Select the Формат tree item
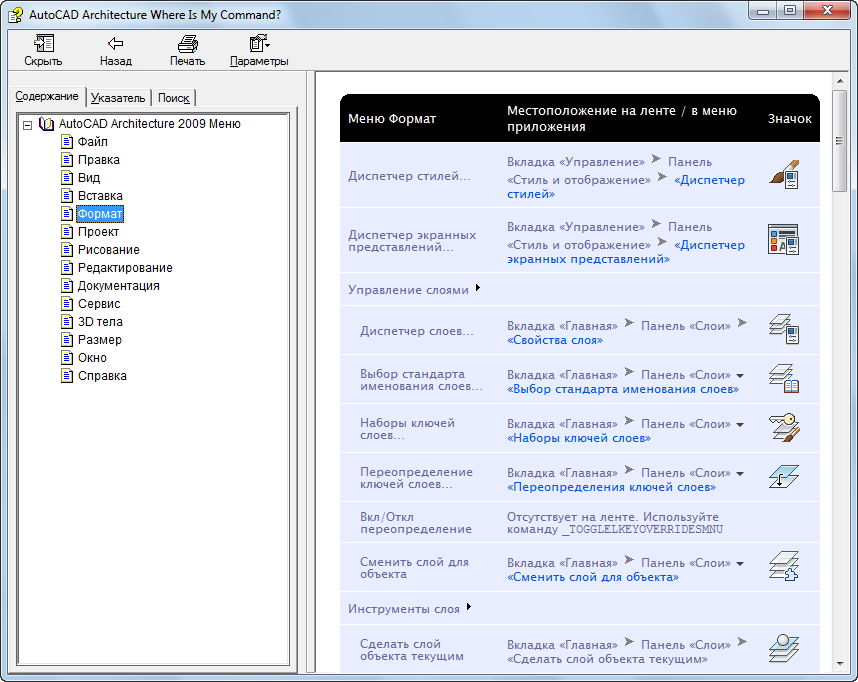The image size is (858, 682). pos(100,214)
